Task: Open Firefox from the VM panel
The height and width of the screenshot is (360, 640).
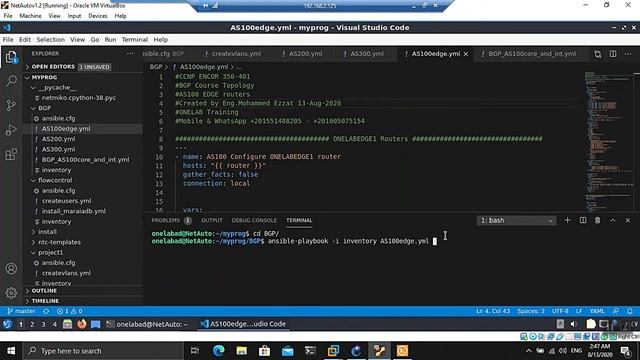Action: (82, 324)
